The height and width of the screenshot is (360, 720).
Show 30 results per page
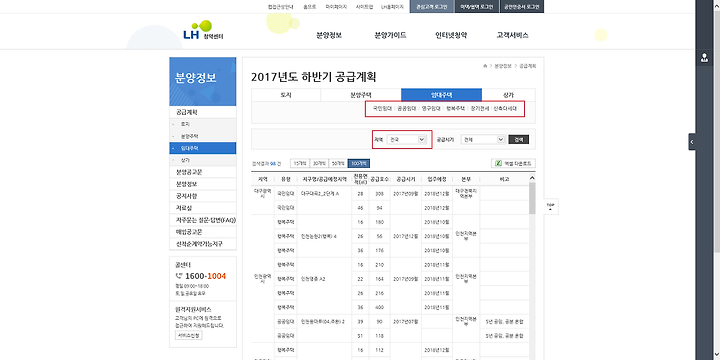(319, 163)
